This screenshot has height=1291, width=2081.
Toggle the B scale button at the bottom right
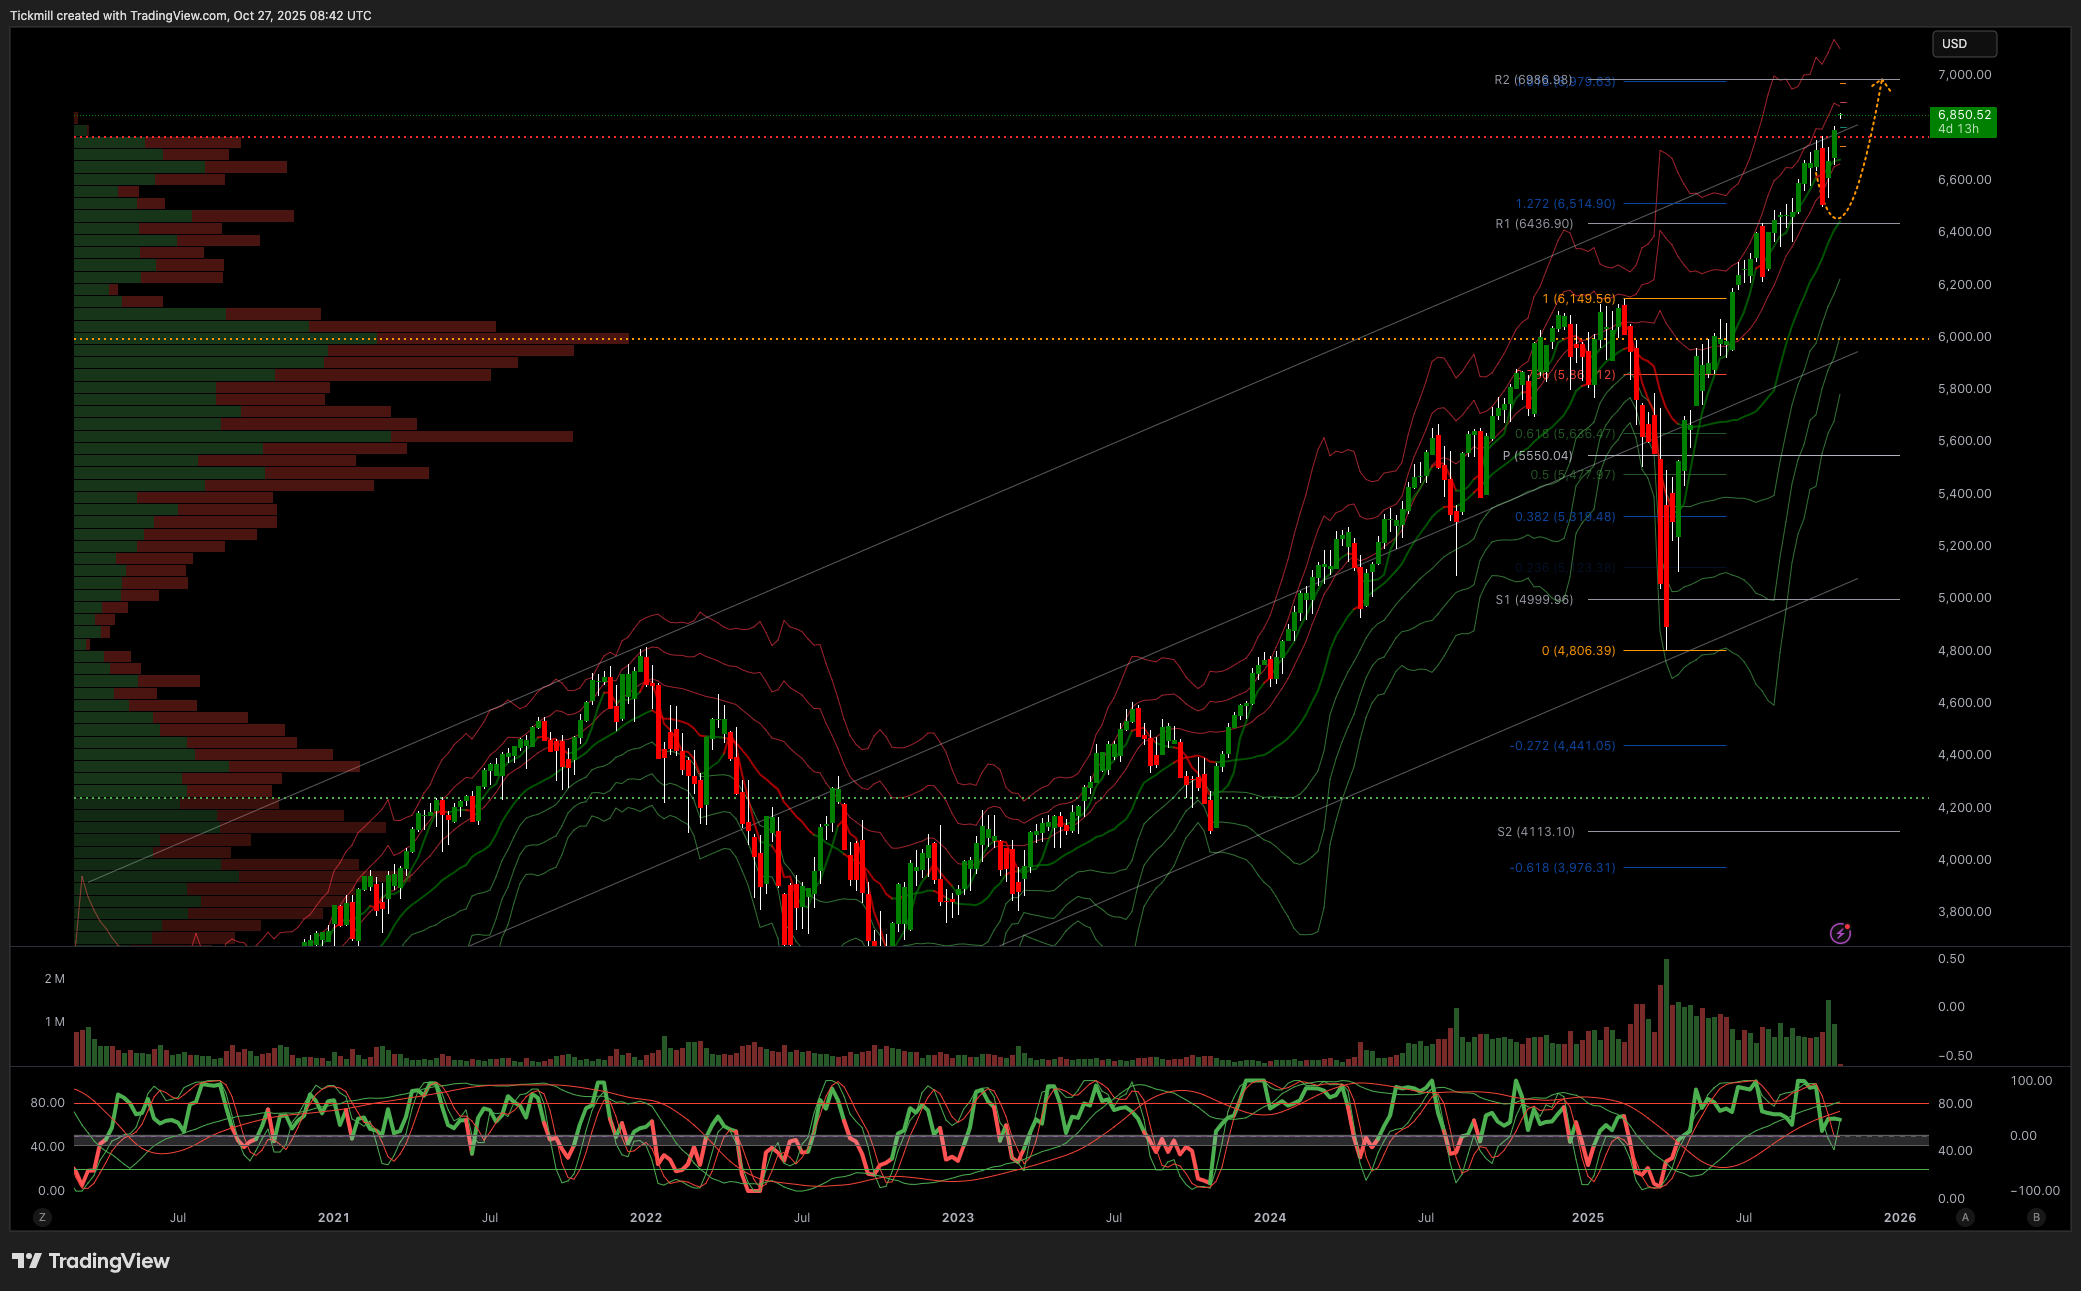tap(2036, 1217)
